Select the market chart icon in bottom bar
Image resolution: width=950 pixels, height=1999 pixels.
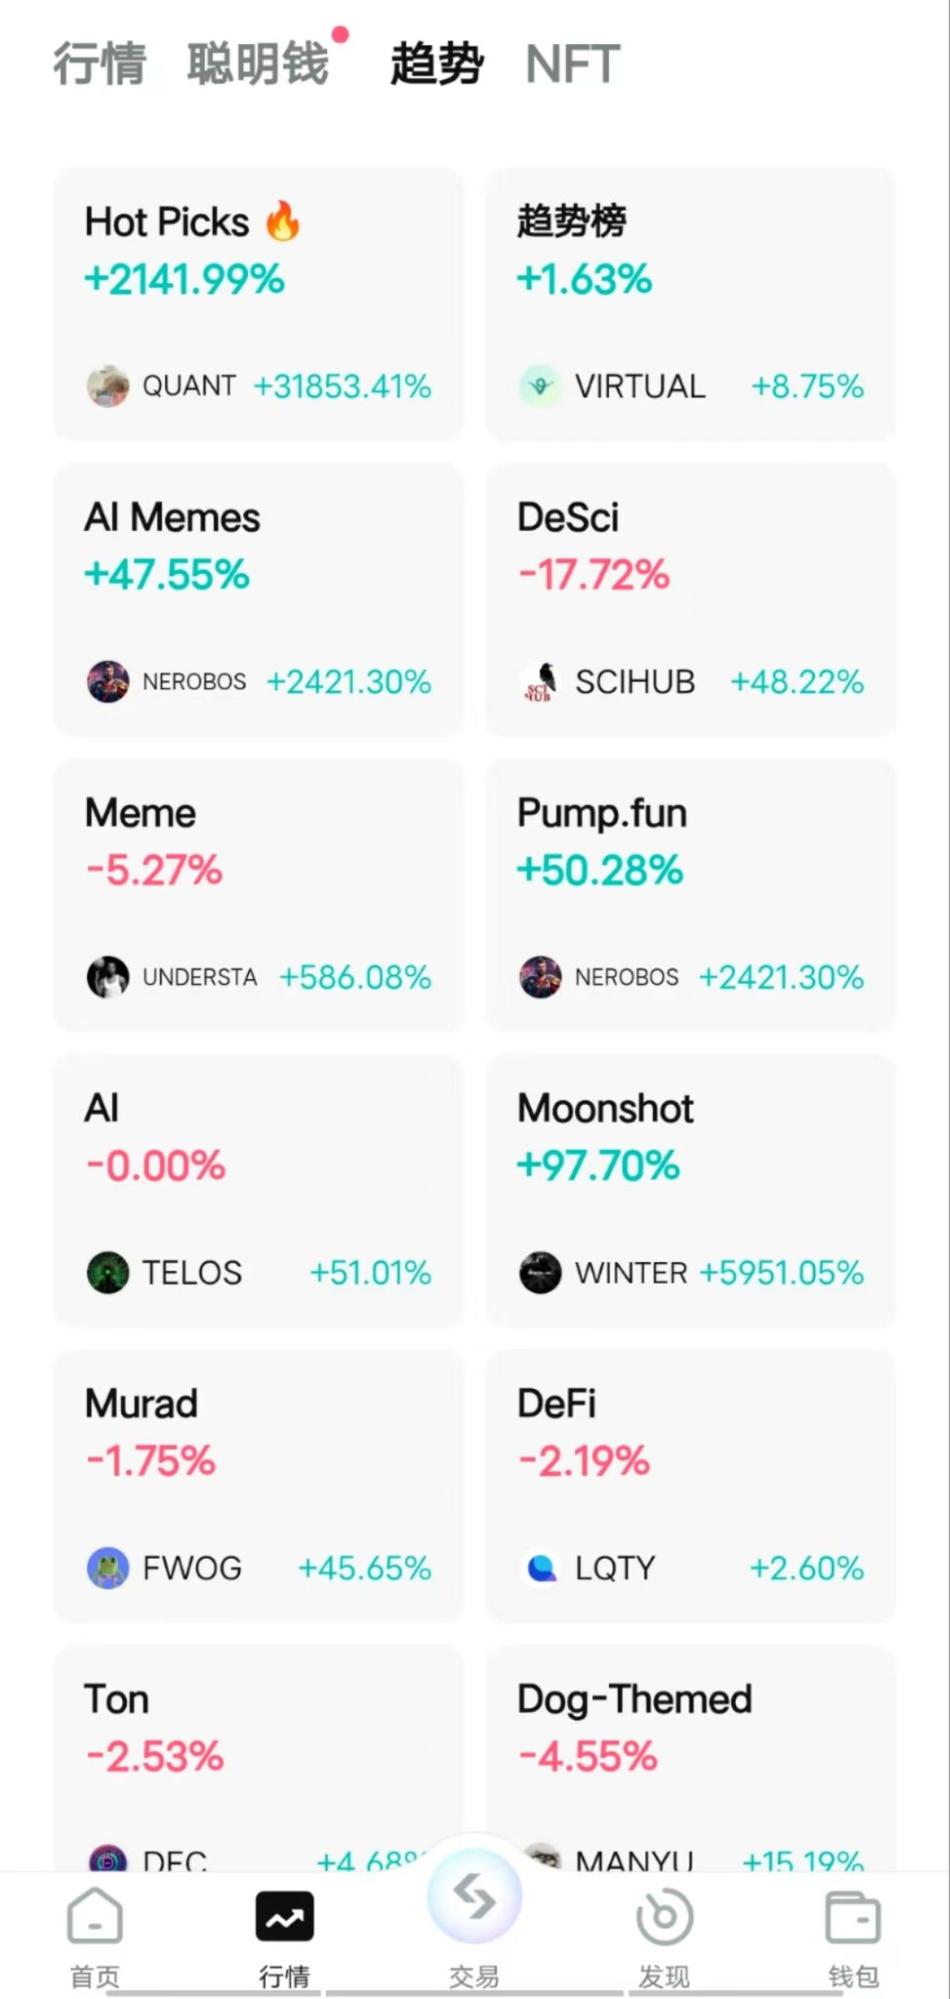coord(285,1917)
